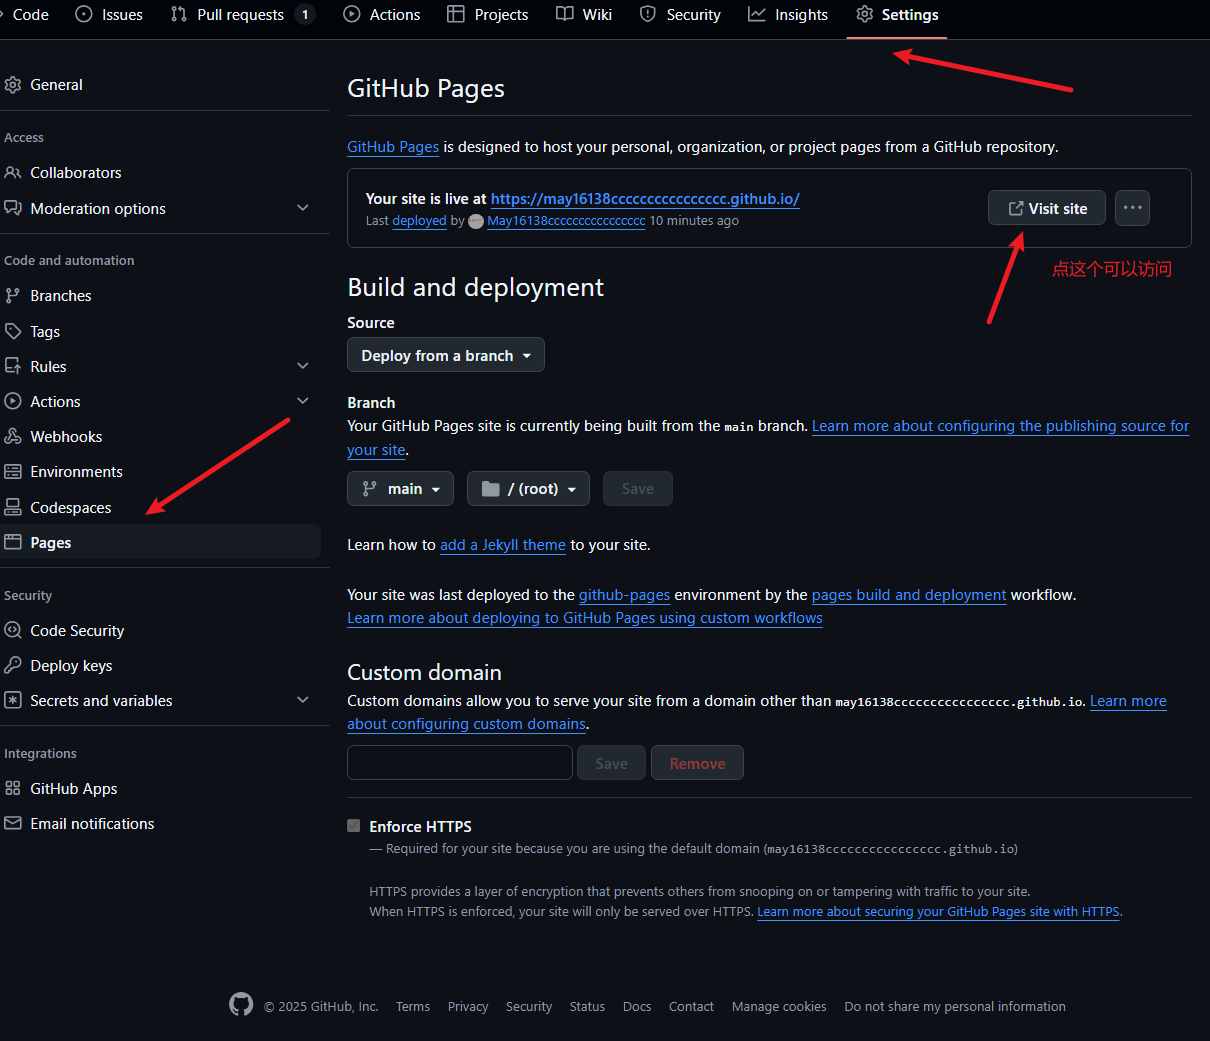Click 'Learn more about deploying to GitHub Pages' link
Screen dimensions: 1210x1041
(585, 618)
